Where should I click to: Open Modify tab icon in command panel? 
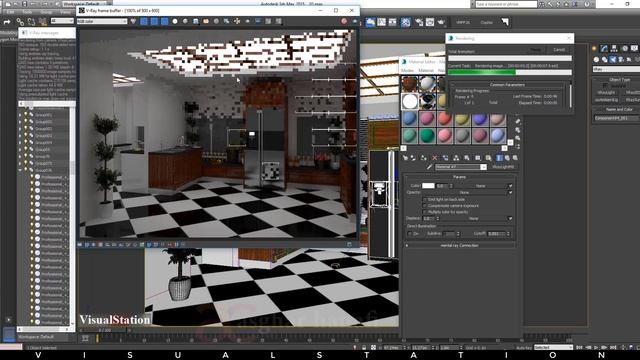(604, 49)
